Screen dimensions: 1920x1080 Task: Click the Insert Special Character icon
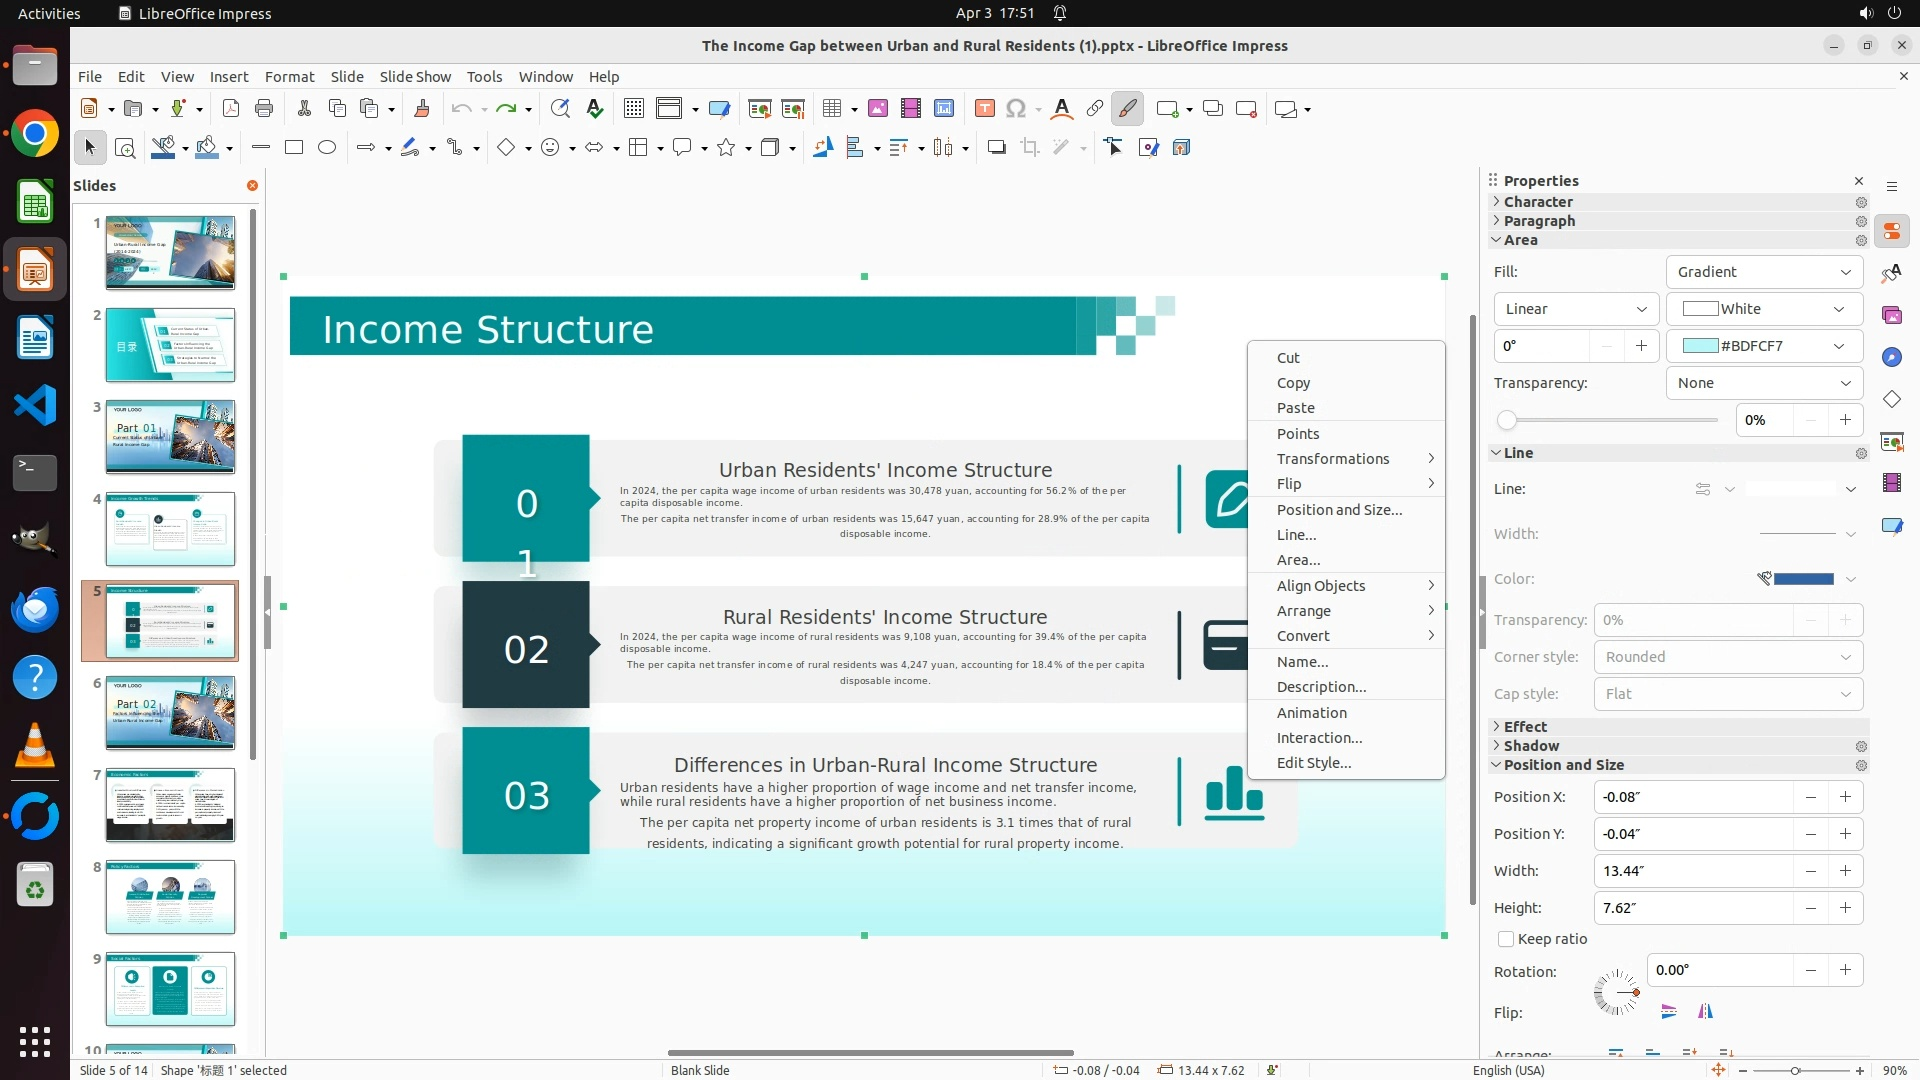[x=1016, y=109]
